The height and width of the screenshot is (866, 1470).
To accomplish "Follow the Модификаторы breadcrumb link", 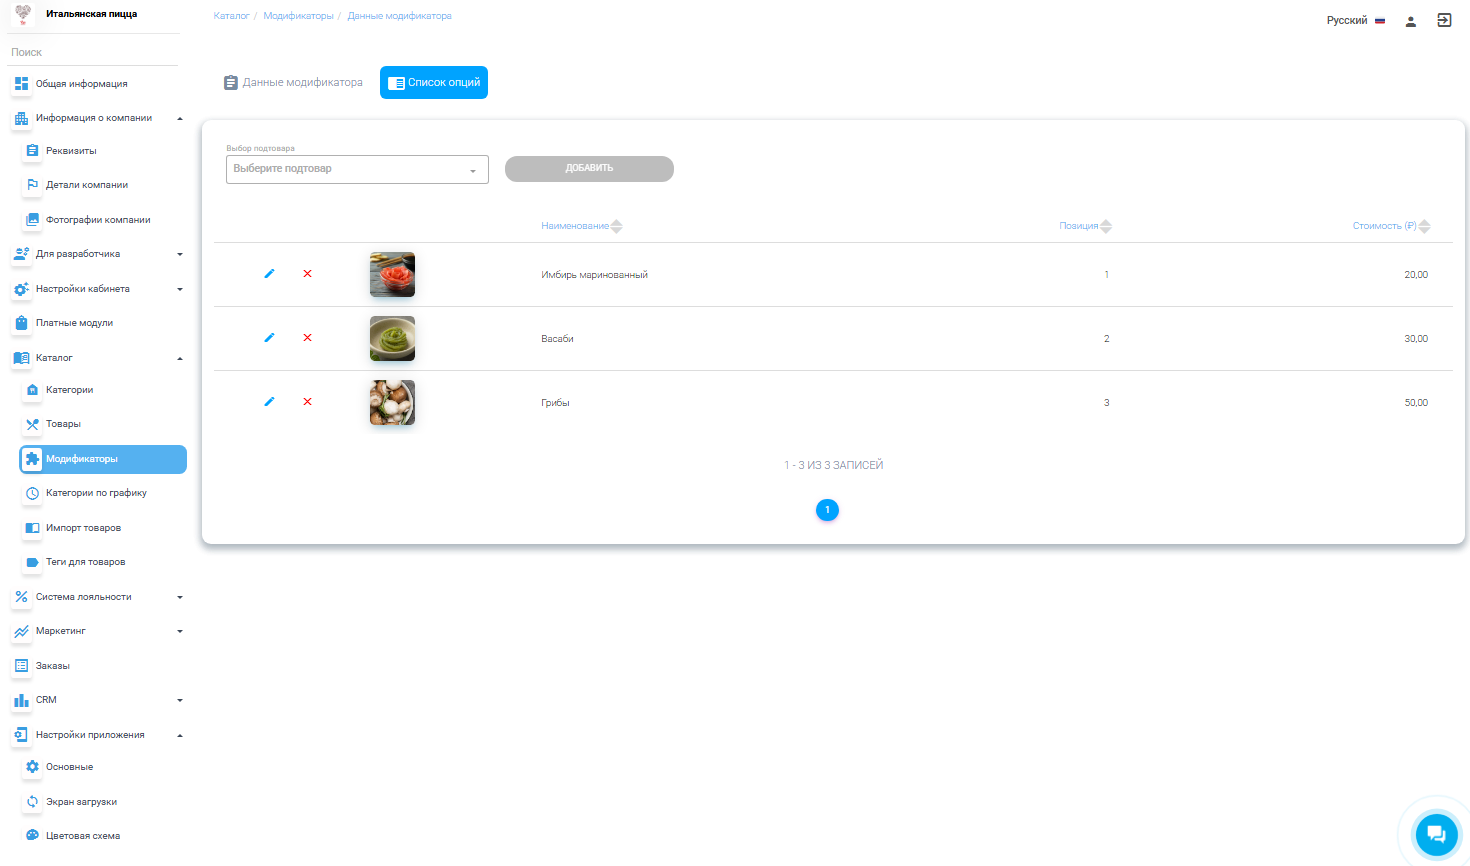I will [298, 16].
